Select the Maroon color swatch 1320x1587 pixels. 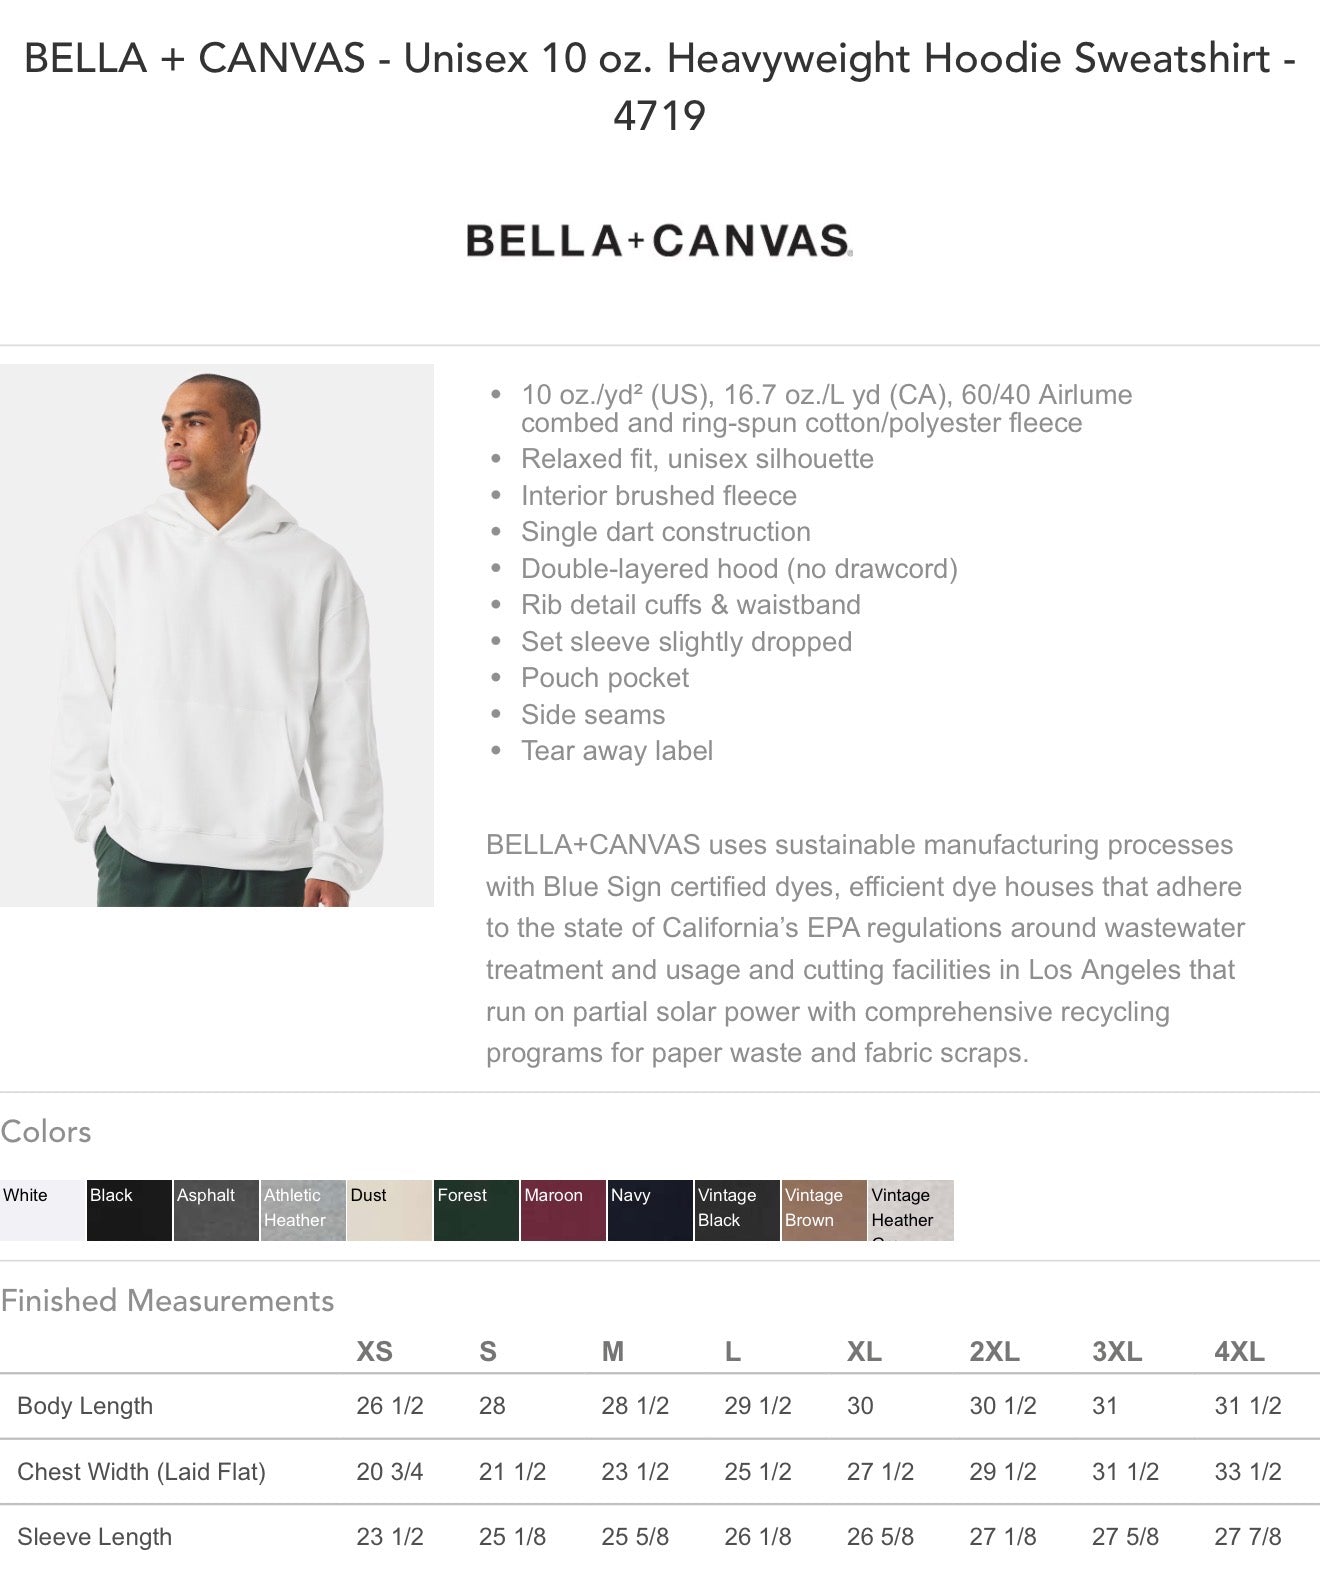click(563, 1210)
